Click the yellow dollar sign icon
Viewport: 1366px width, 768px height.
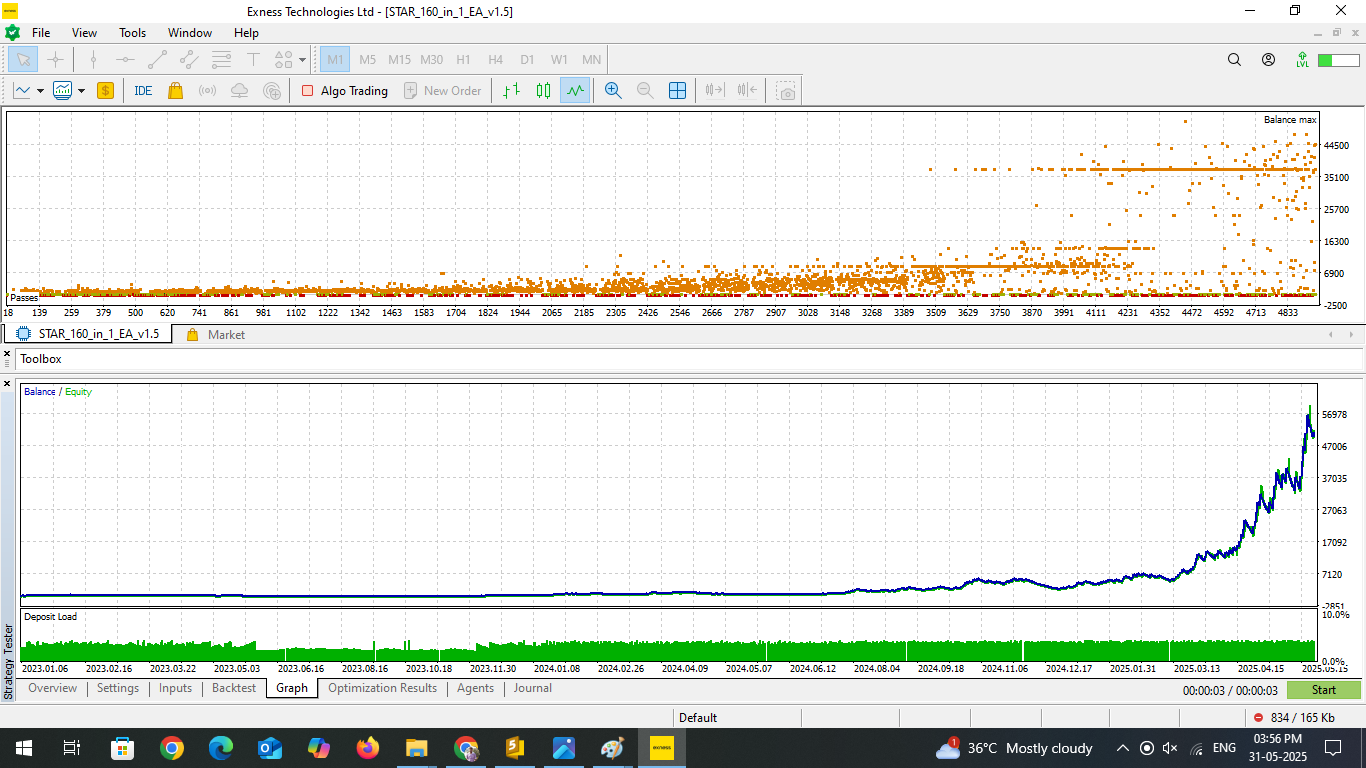click(105, 91)
